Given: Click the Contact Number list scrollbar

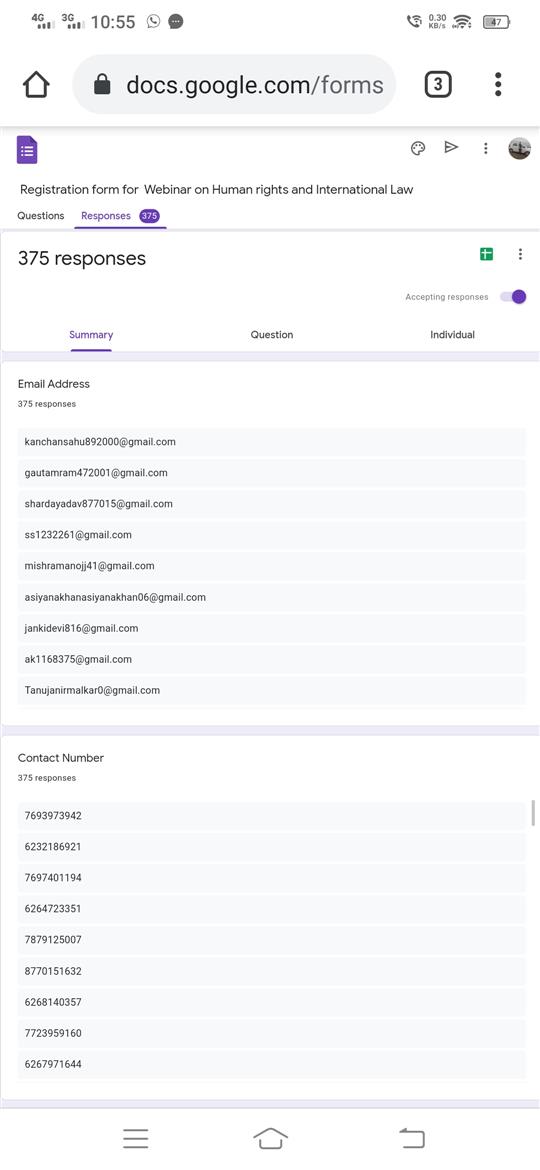Looking at the screenshot, I should (x=533, y=813).
